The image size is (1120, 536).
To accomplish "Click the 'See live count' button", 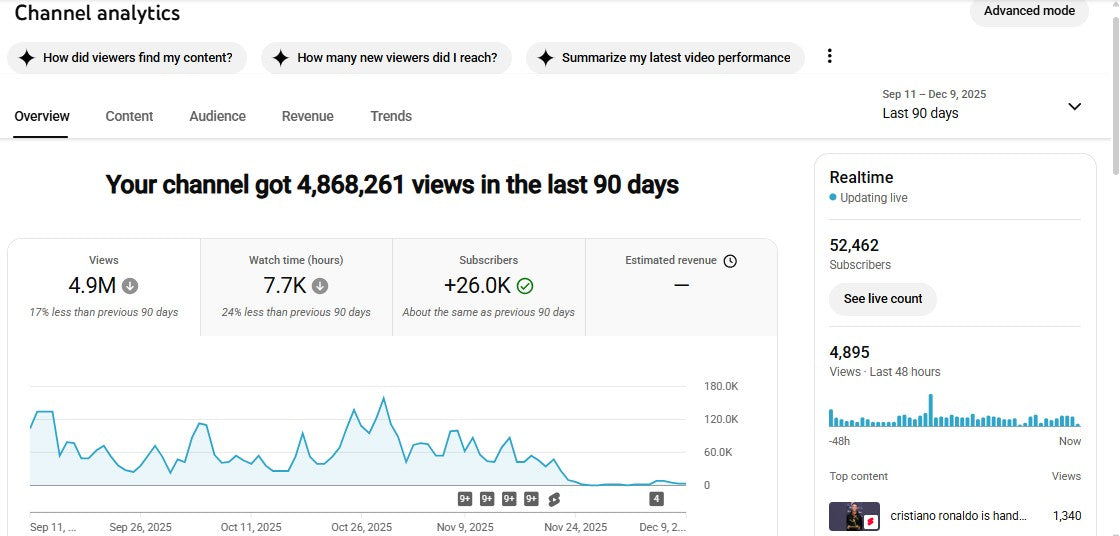I will point(882,299).
